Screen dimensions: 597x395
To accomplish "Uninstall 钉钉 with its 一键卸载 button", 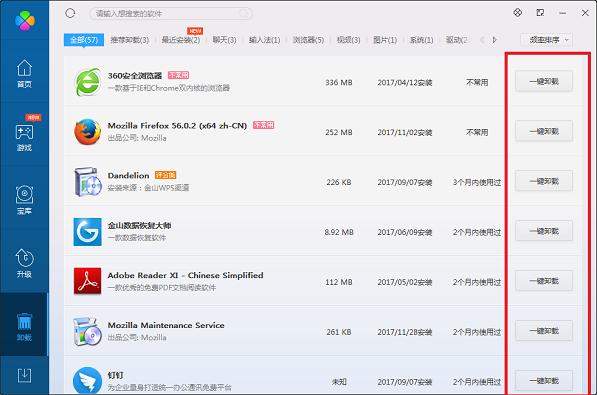I will (544, 381).
